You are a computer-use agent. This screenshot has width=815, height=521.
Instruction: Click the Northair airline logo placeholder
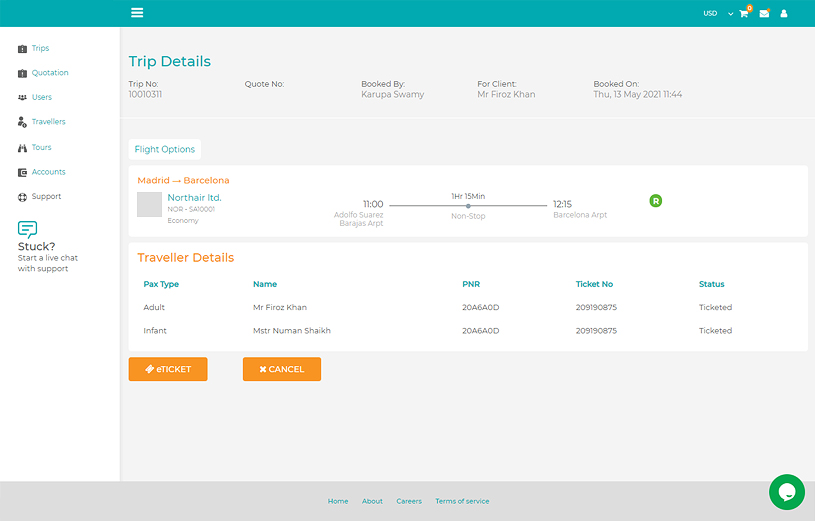coord(149,204)
